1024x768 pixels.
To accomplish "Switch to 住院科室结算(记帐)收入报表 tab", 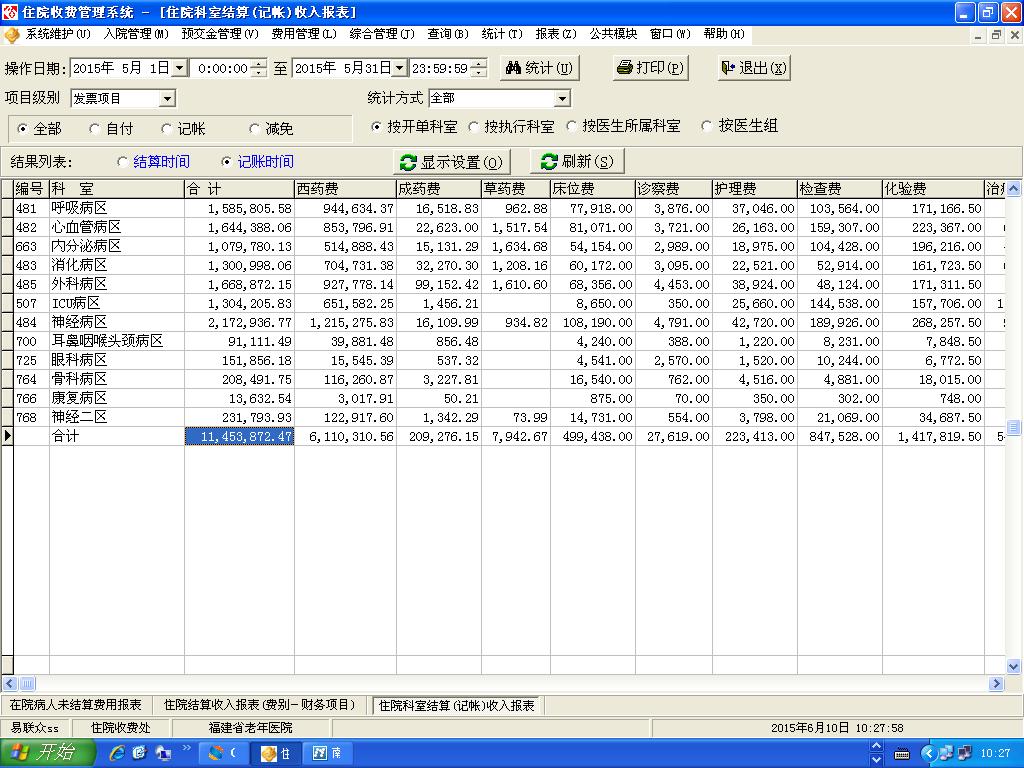I will click(x=456, y=705).
